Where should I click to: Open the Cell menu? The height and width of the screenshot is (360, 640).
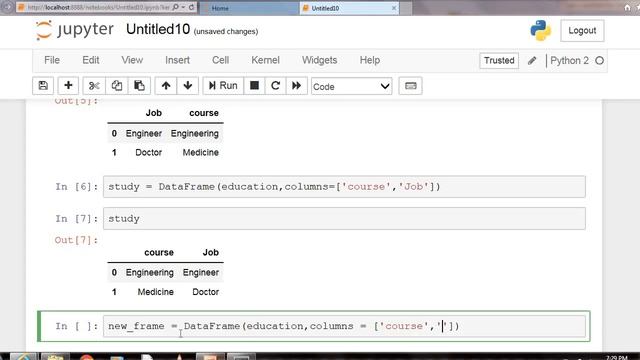[220, 60]
